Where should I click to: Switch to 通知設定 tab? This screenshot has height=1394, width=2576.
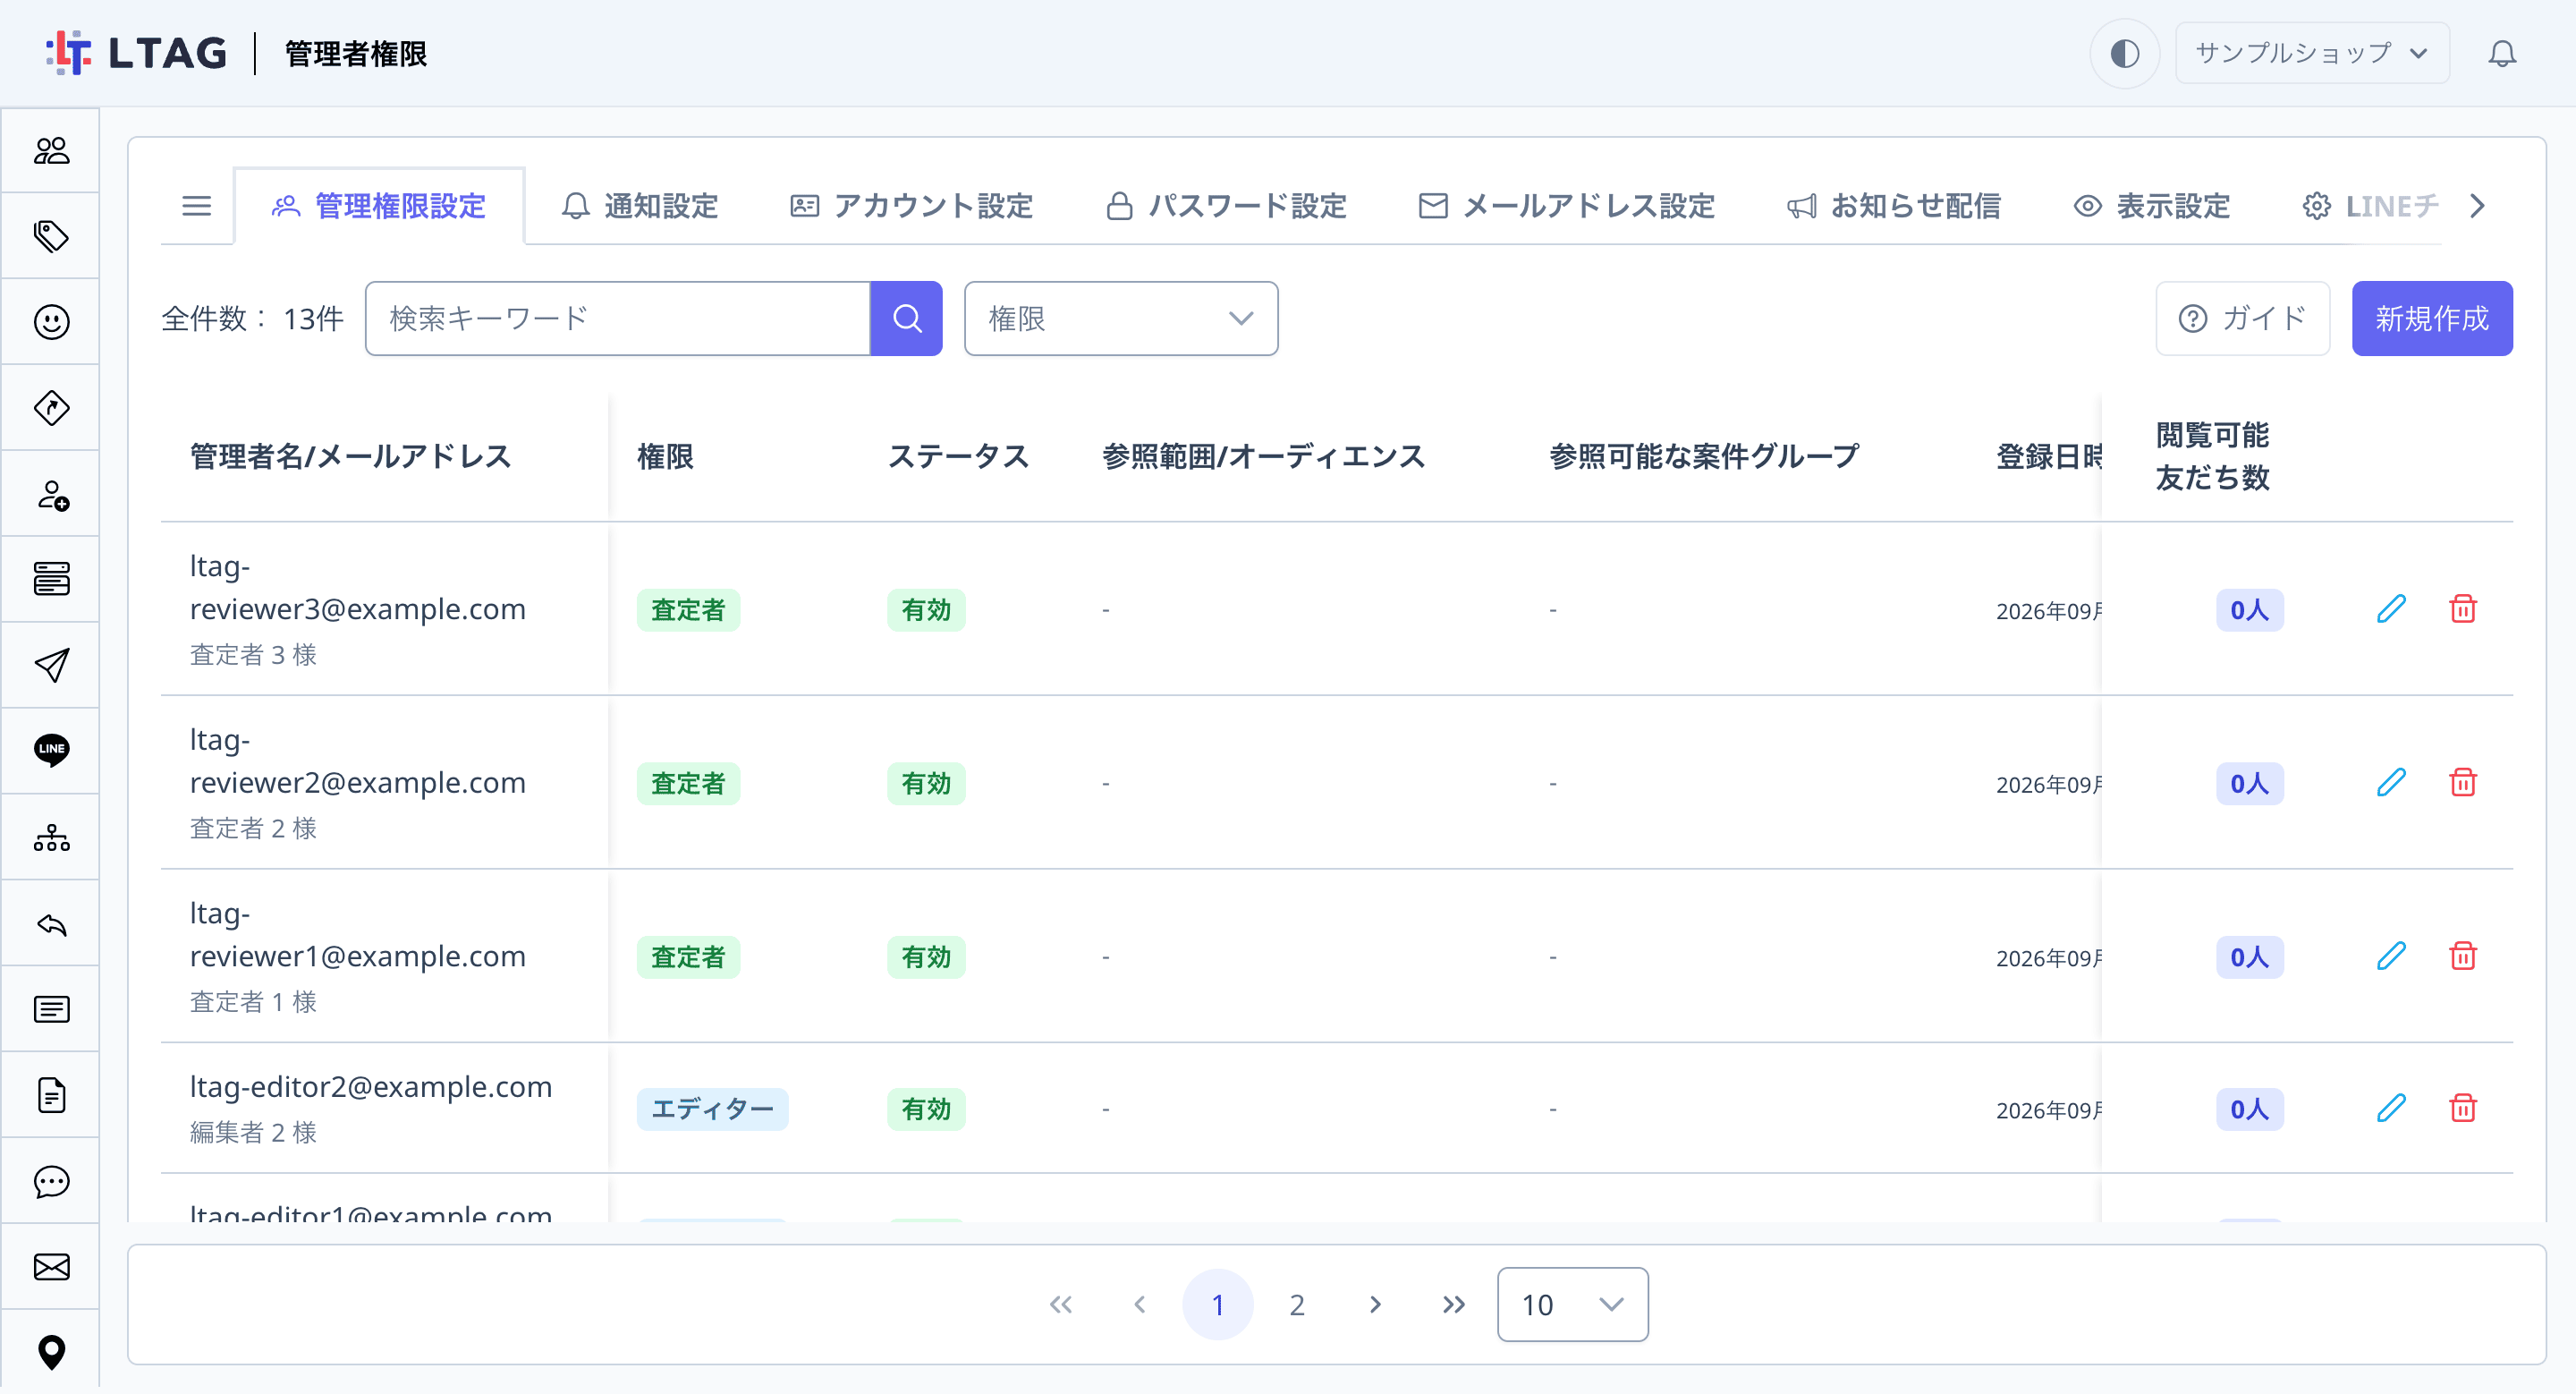click(640, 206)
